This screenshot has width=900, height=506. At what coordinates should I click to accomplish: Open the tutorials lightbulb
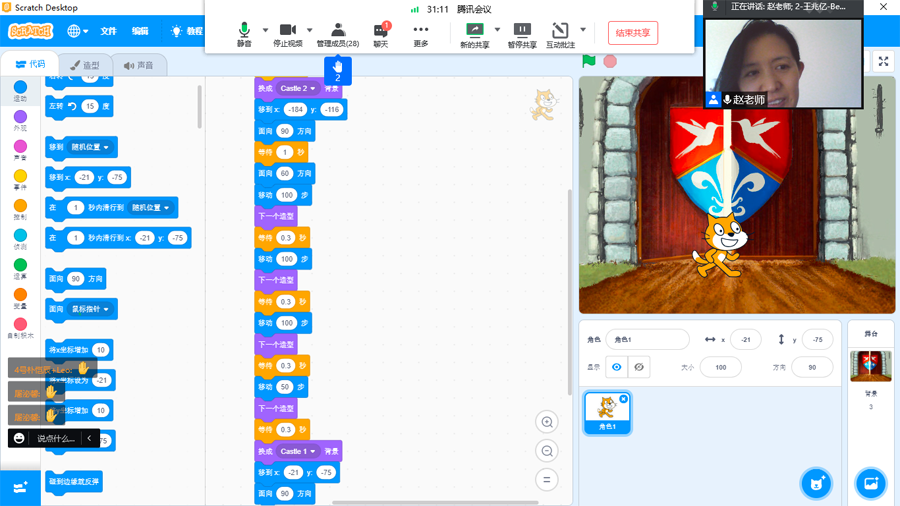pyautogui.click(x=187, y=31)
